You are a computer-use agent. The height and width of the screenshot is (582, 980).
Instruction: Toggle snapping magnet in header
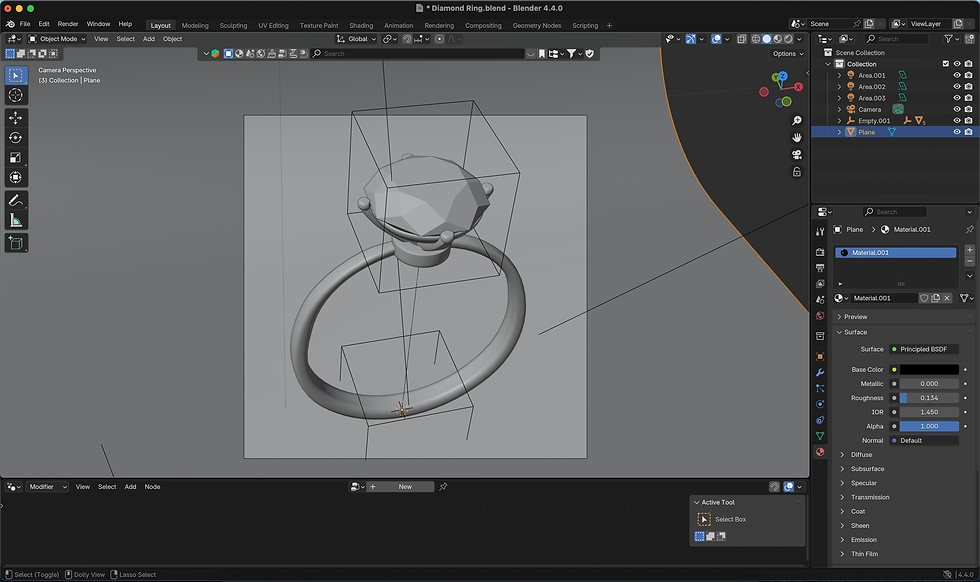pos(407,39)
